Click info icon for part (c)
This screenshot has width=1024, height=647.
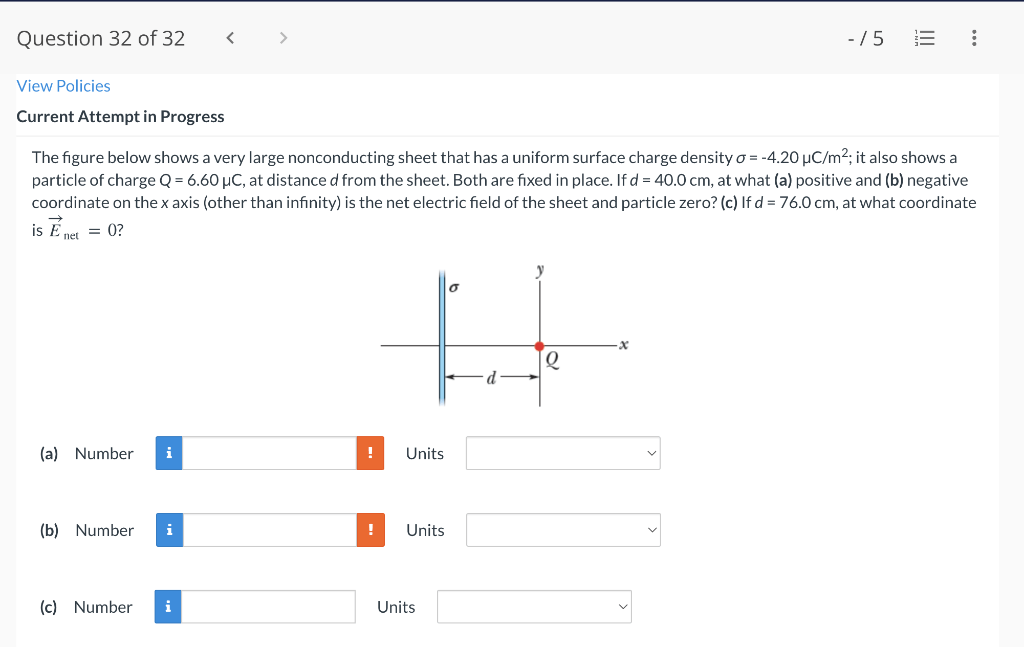(x=168, y=607)
